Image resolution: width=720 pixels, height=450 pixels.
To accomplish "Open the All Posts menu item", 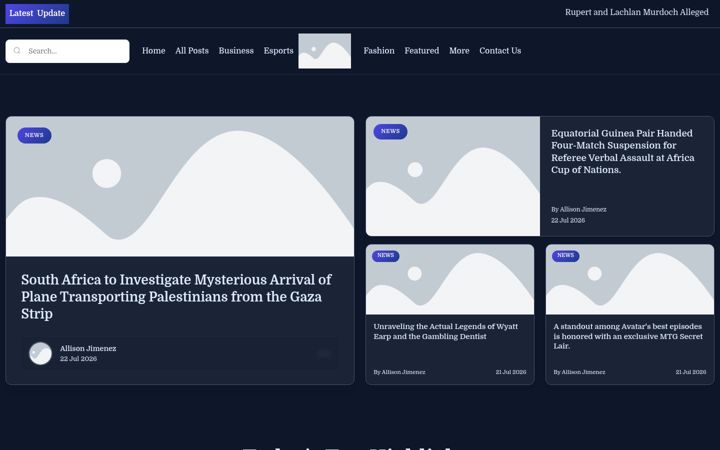I will pyautogui.click(x=192, y=51).
